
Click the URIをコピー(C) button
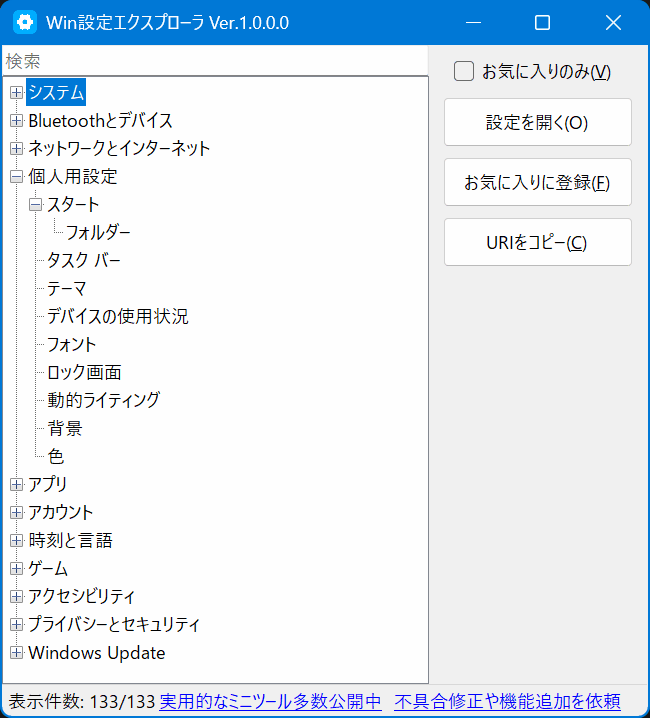point(538,242)
